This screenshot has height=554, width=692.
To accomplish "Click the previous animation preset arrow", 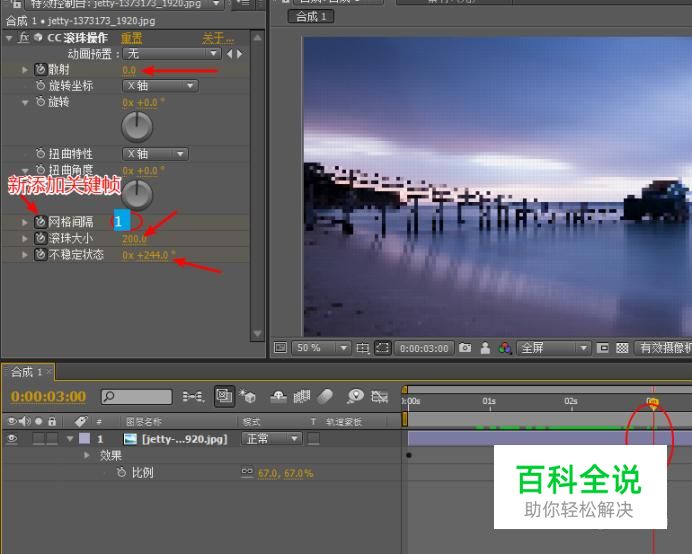I will point(229,54).
